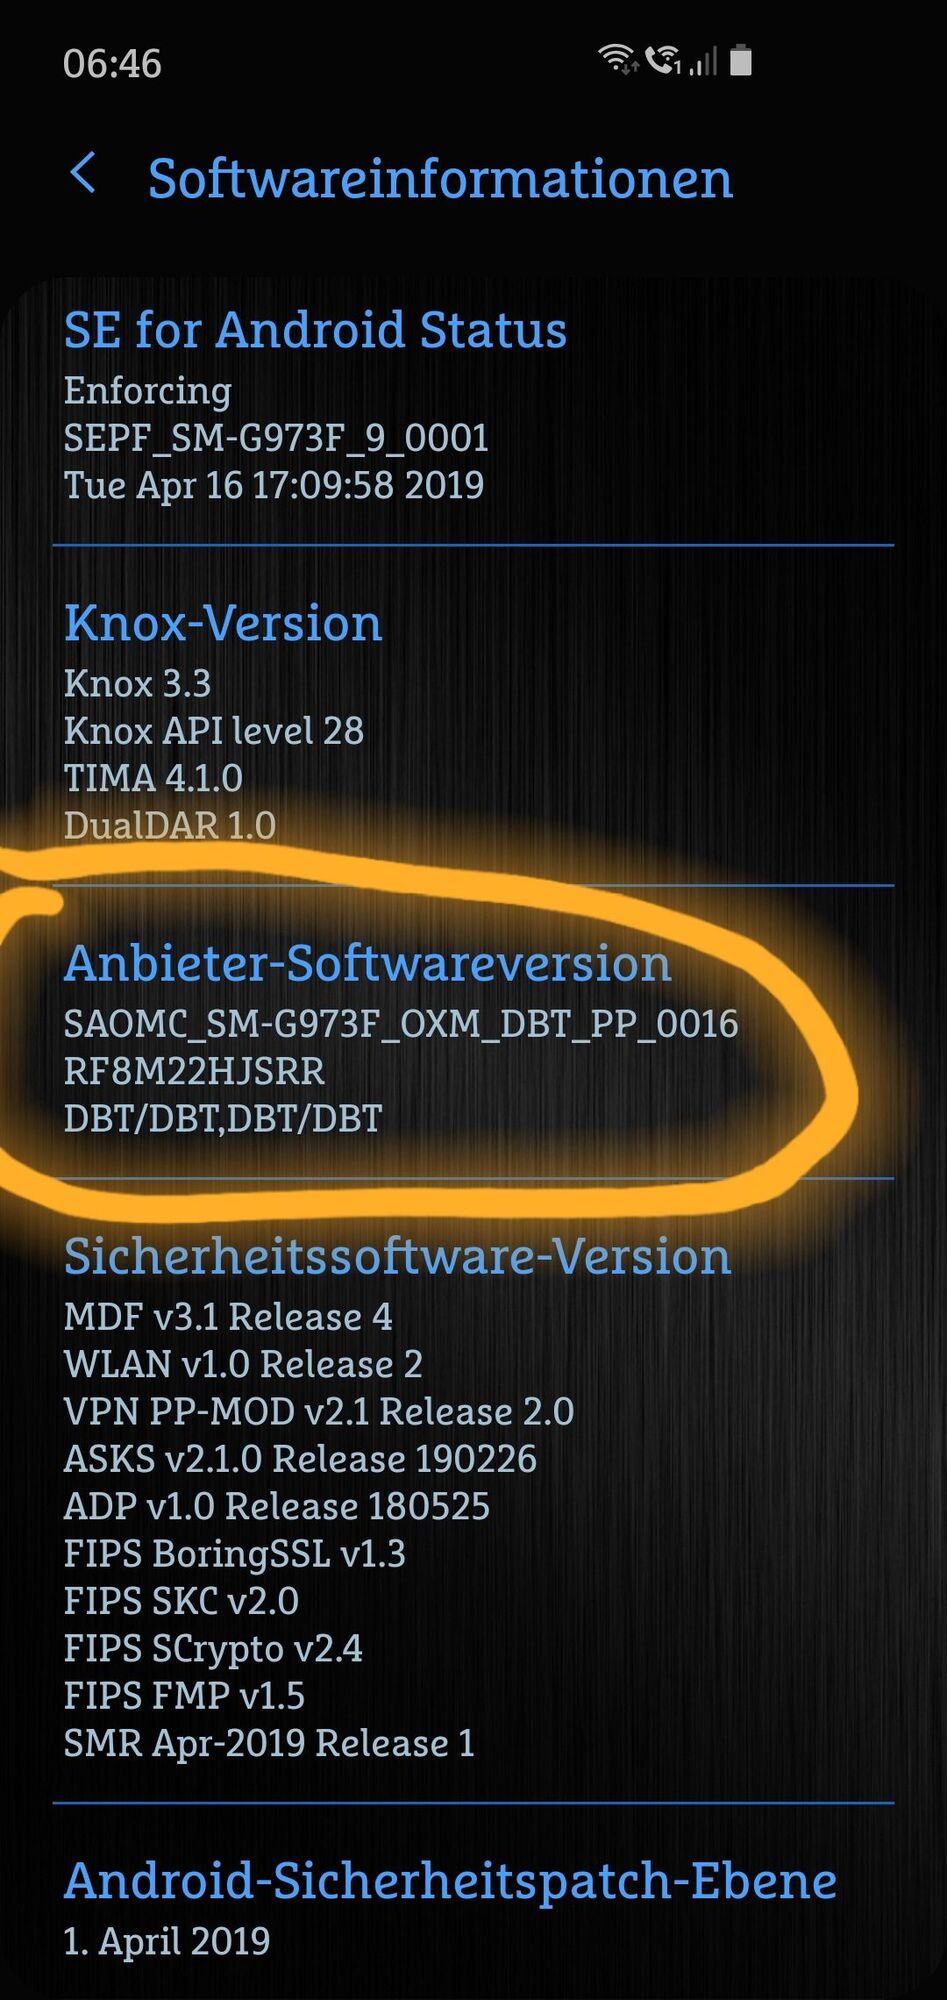Select the Knox-Version heading
This screenshot has height=2000, width=947.
[x=223, y=623]
